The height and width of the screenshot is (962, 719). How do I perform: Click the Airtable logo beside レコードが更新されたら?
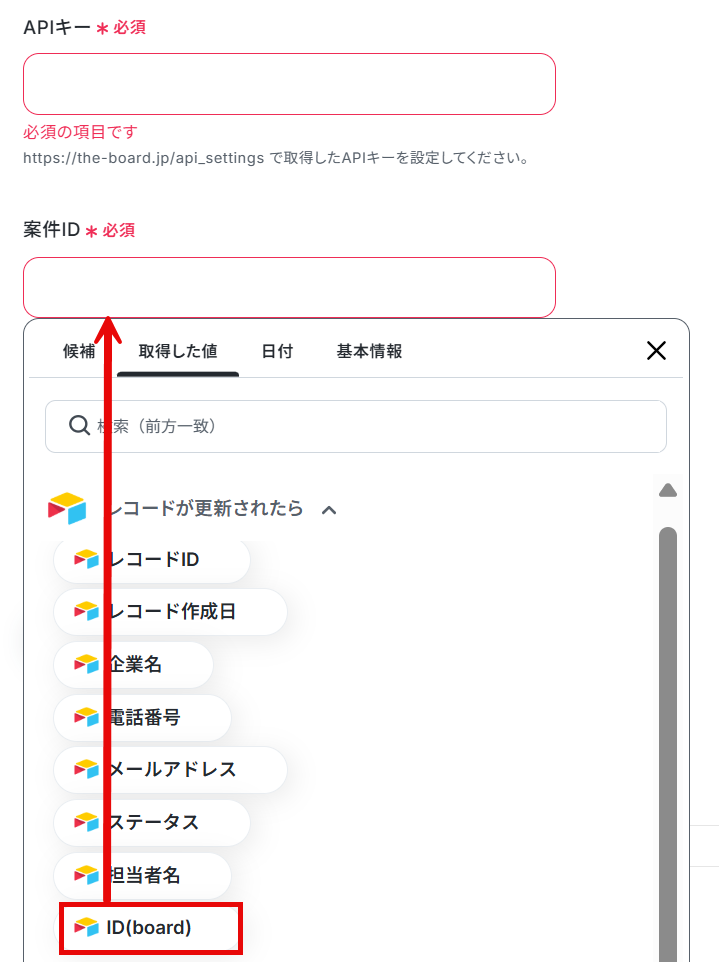coord(67,508)
